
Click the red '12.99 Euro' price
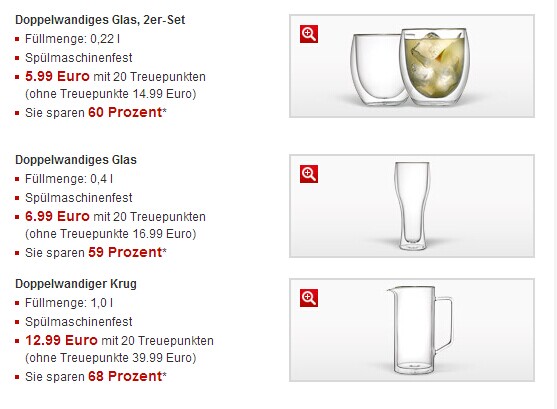61,340
